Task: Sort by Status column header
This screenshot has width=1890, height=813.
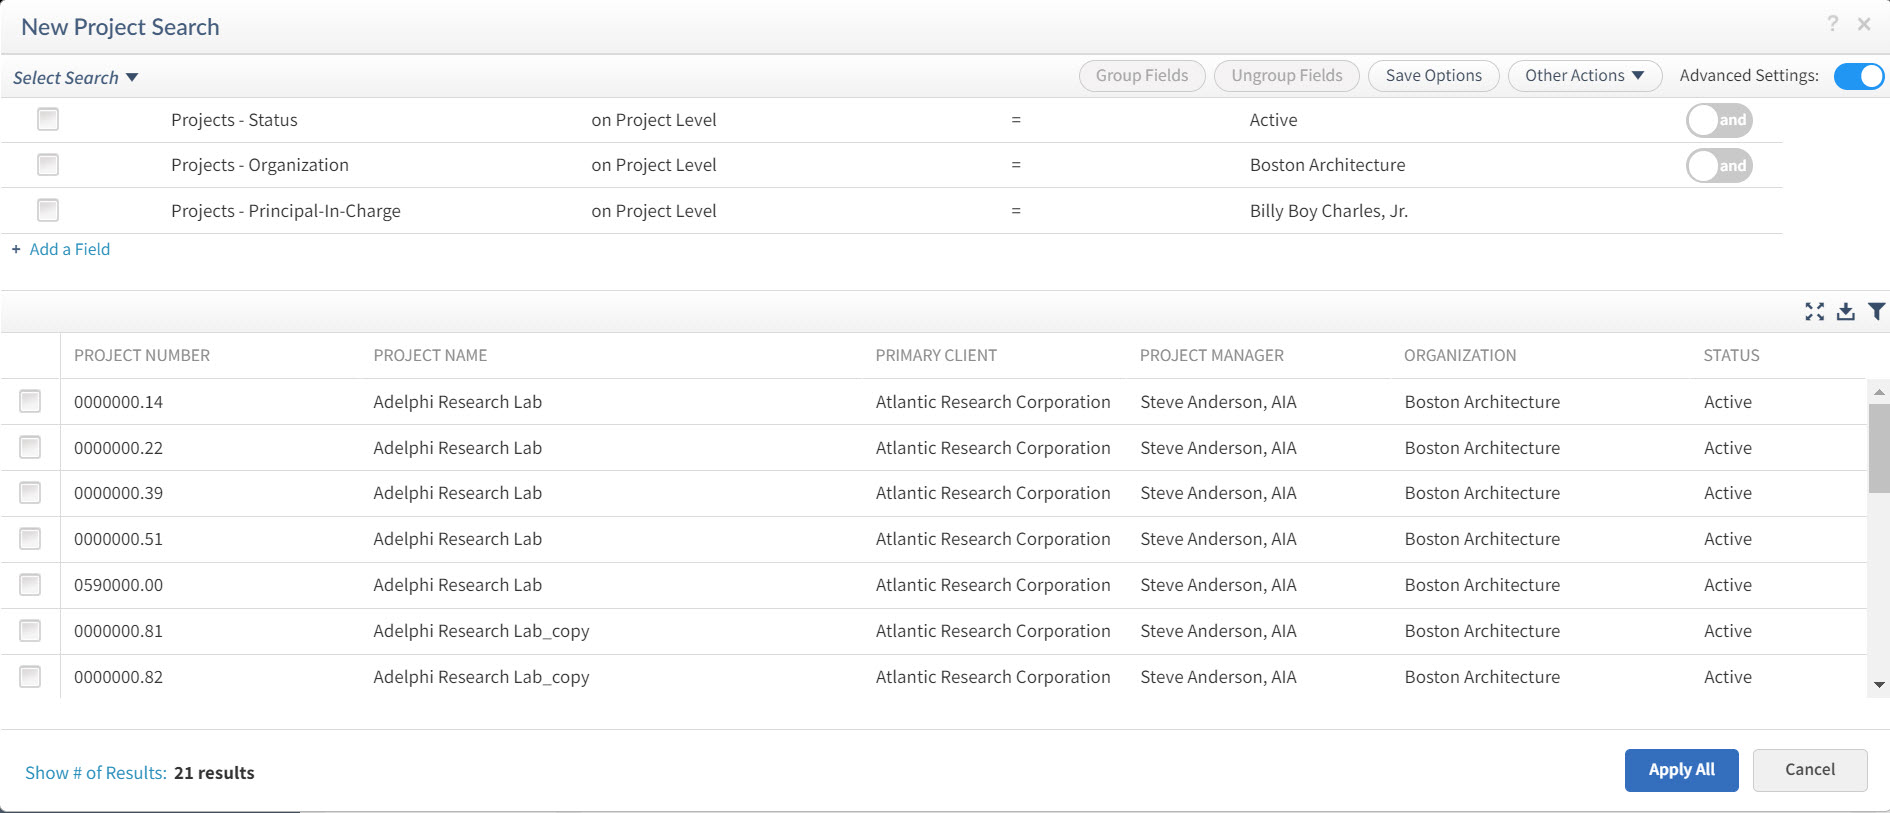Action: point(1732,356)
